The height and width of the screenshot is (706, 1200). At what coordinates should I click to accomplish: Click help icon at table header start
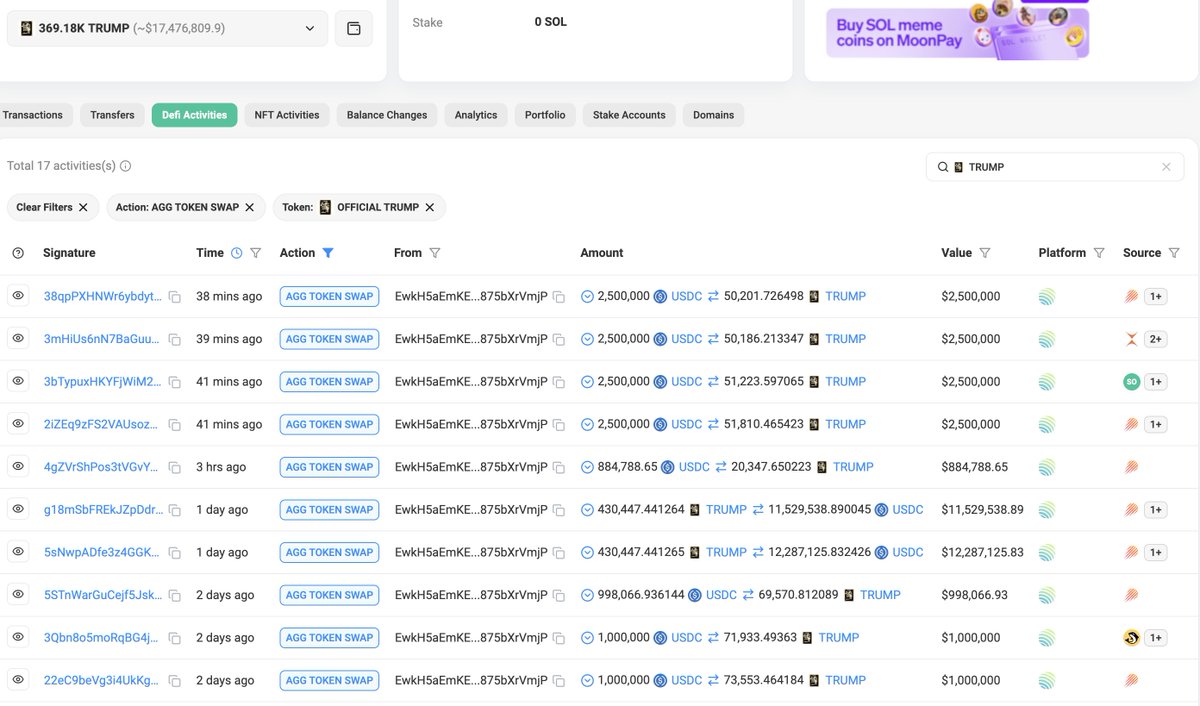18,253
